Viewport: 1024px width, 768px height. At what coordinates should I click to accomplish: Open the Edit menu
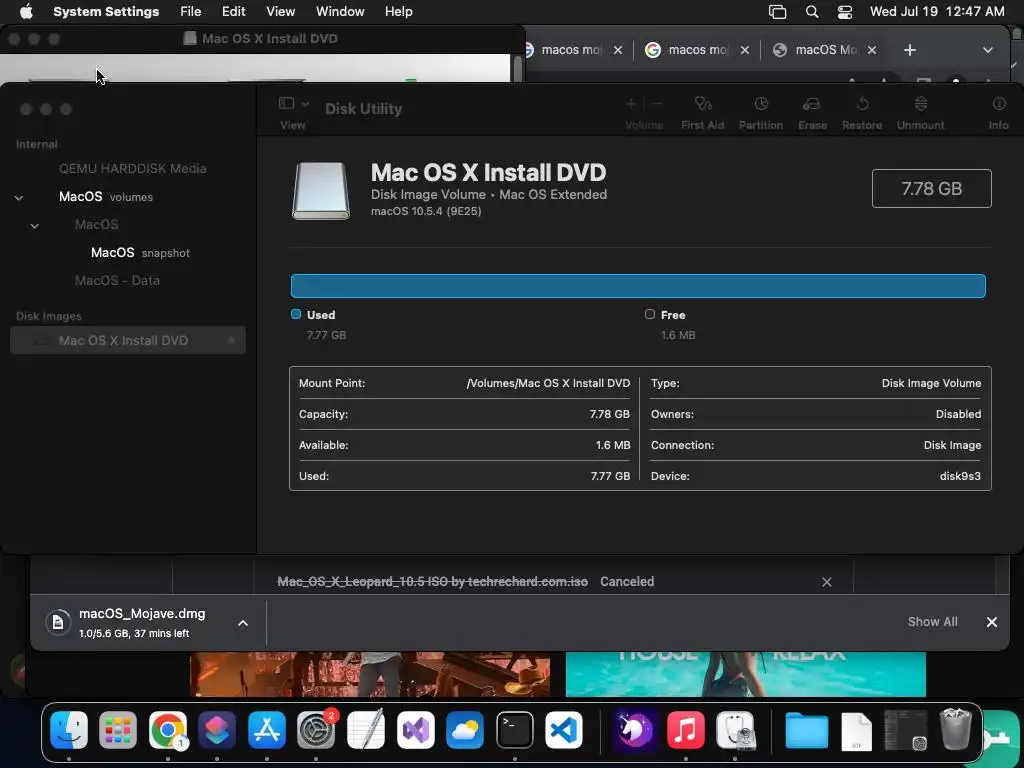[x=233, y=12]
